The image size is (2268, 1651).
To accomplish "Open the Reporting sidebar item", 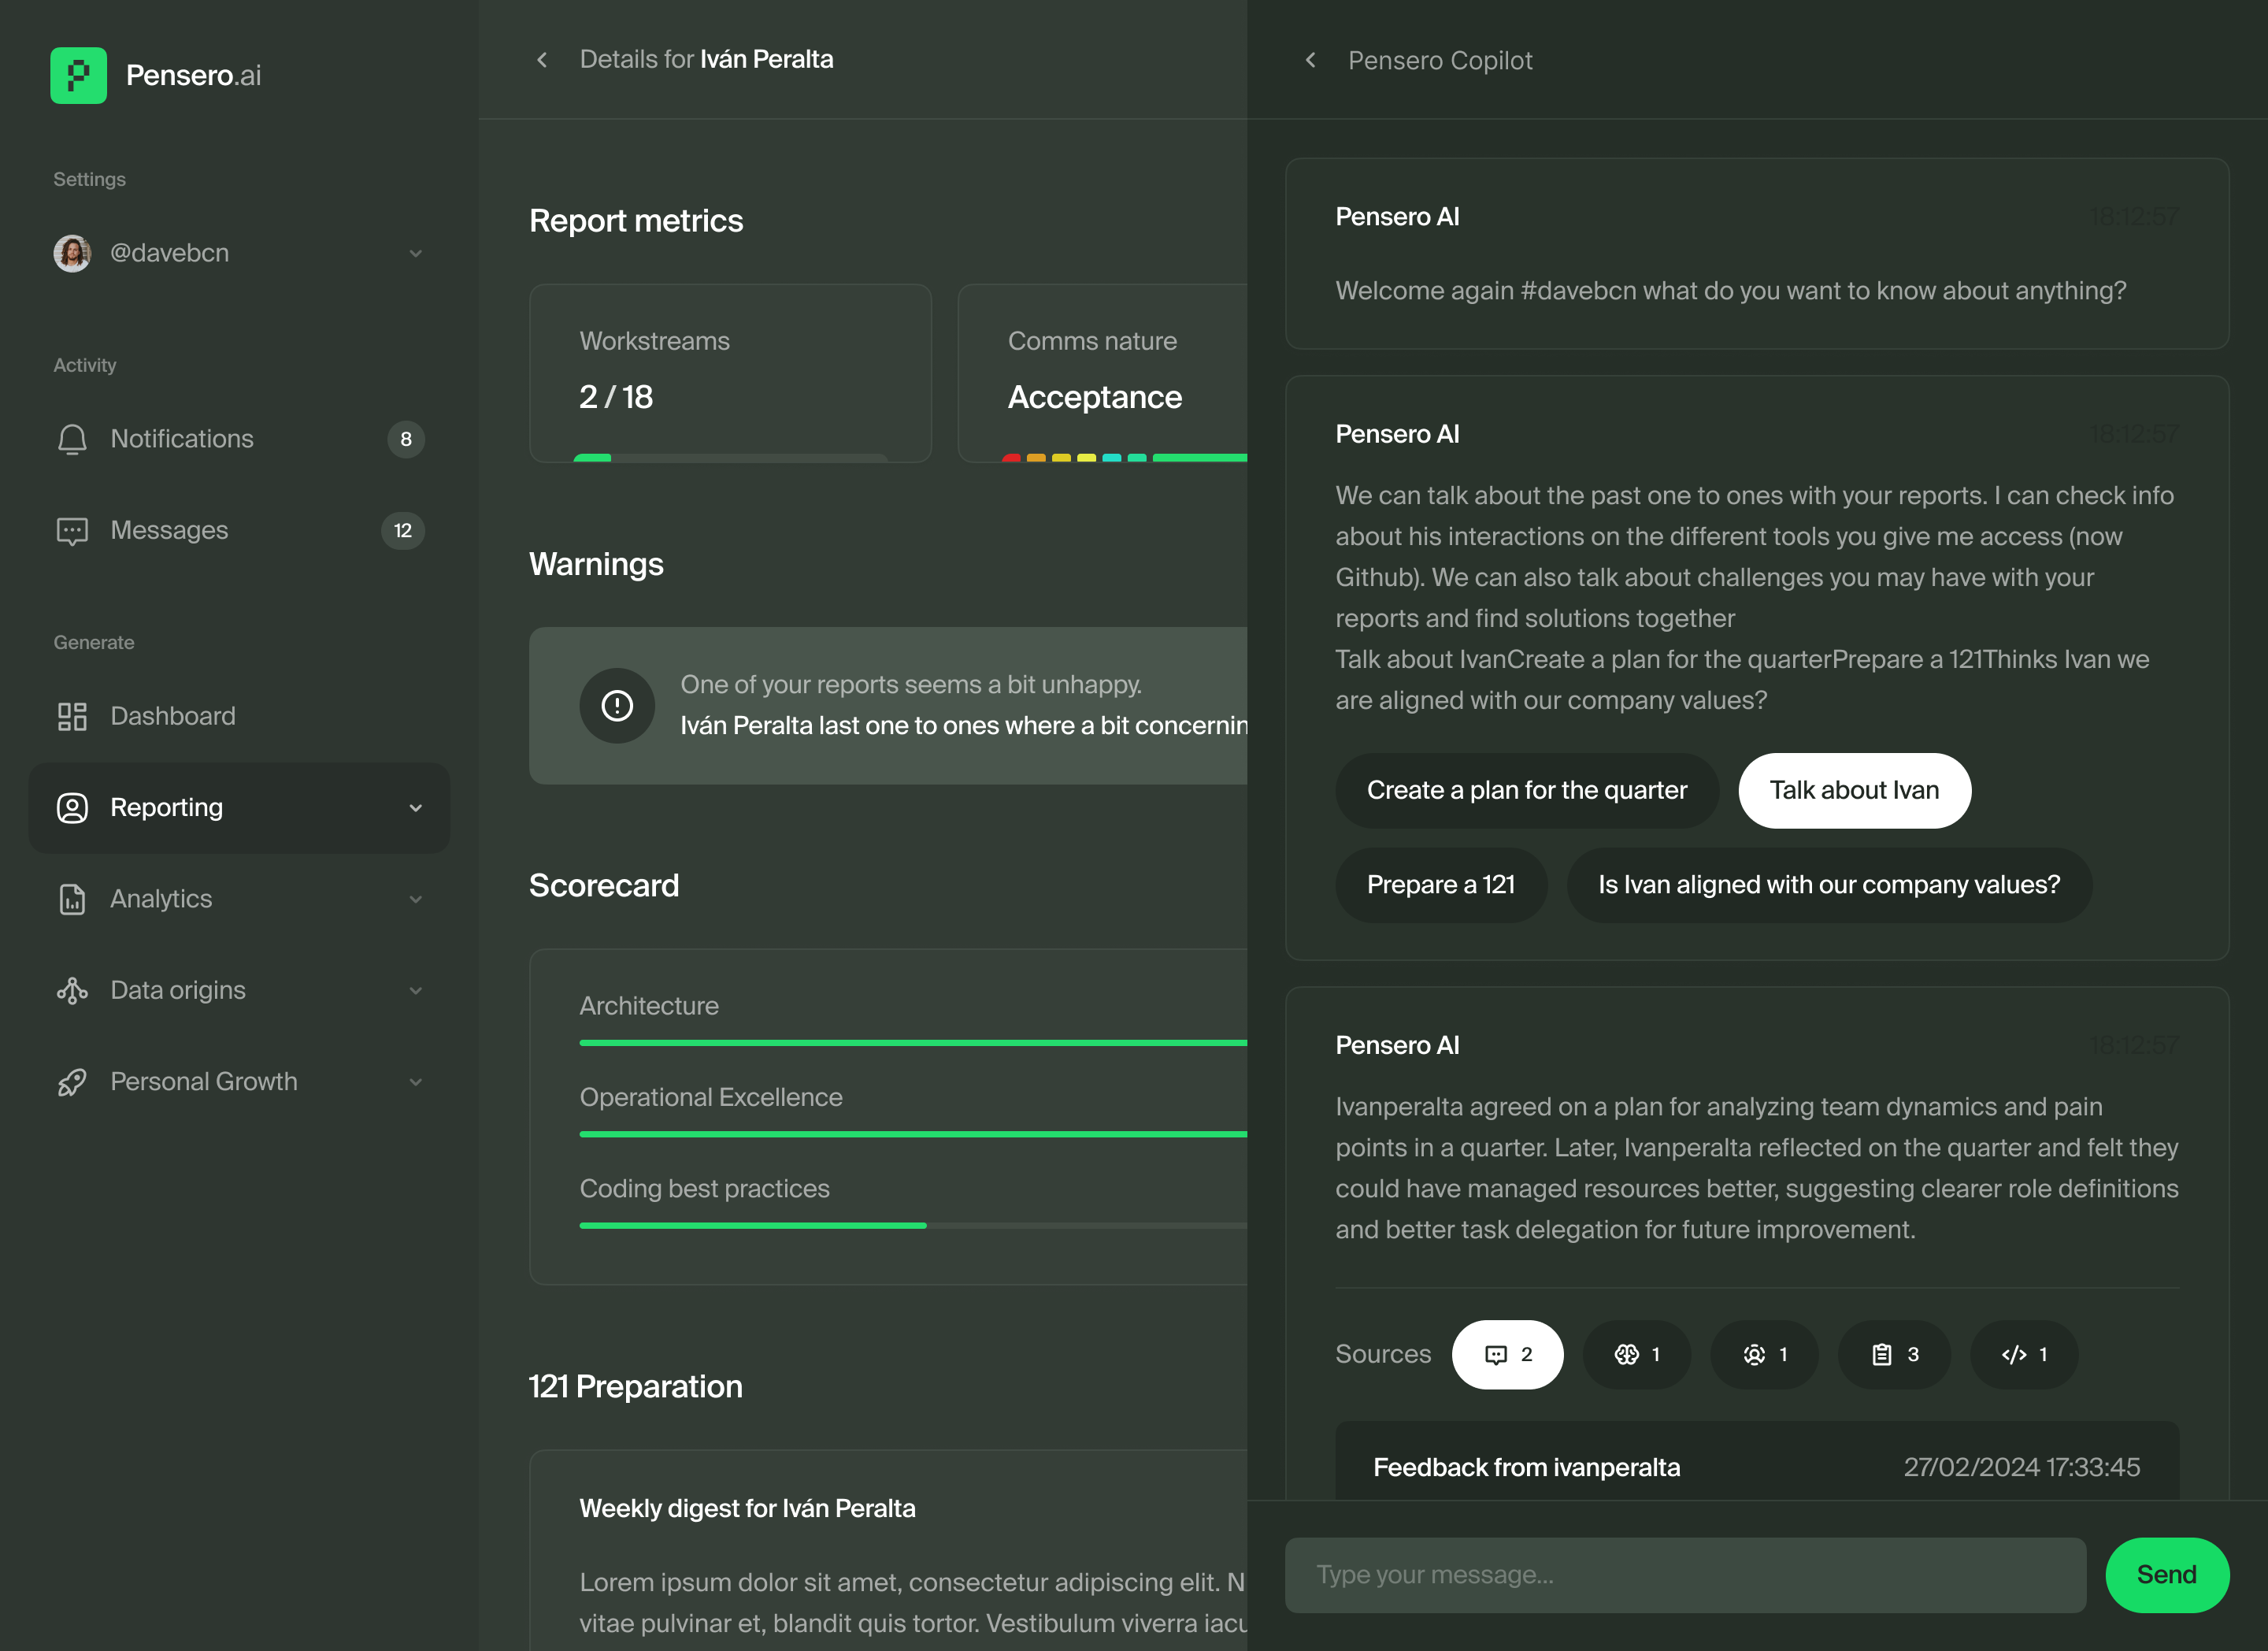I will pyautogui.click(x=167, y=808).
